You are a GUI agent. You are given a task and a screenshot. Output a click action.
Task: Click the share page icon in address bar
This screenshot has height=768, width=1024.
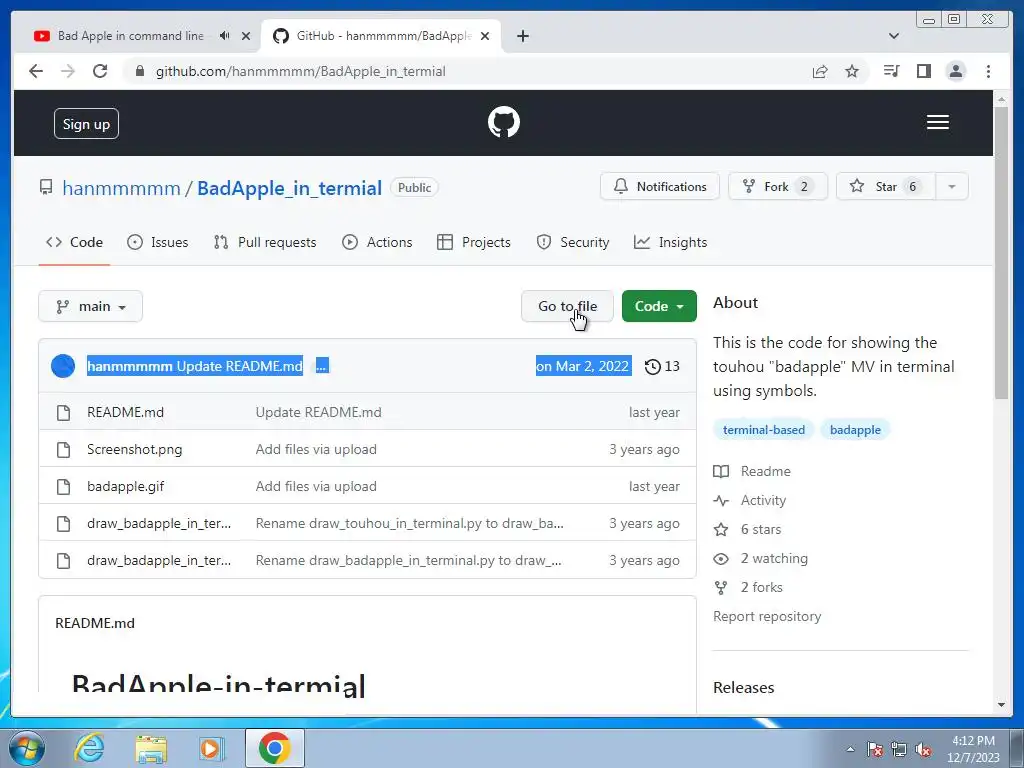click(x=820, y=71)
